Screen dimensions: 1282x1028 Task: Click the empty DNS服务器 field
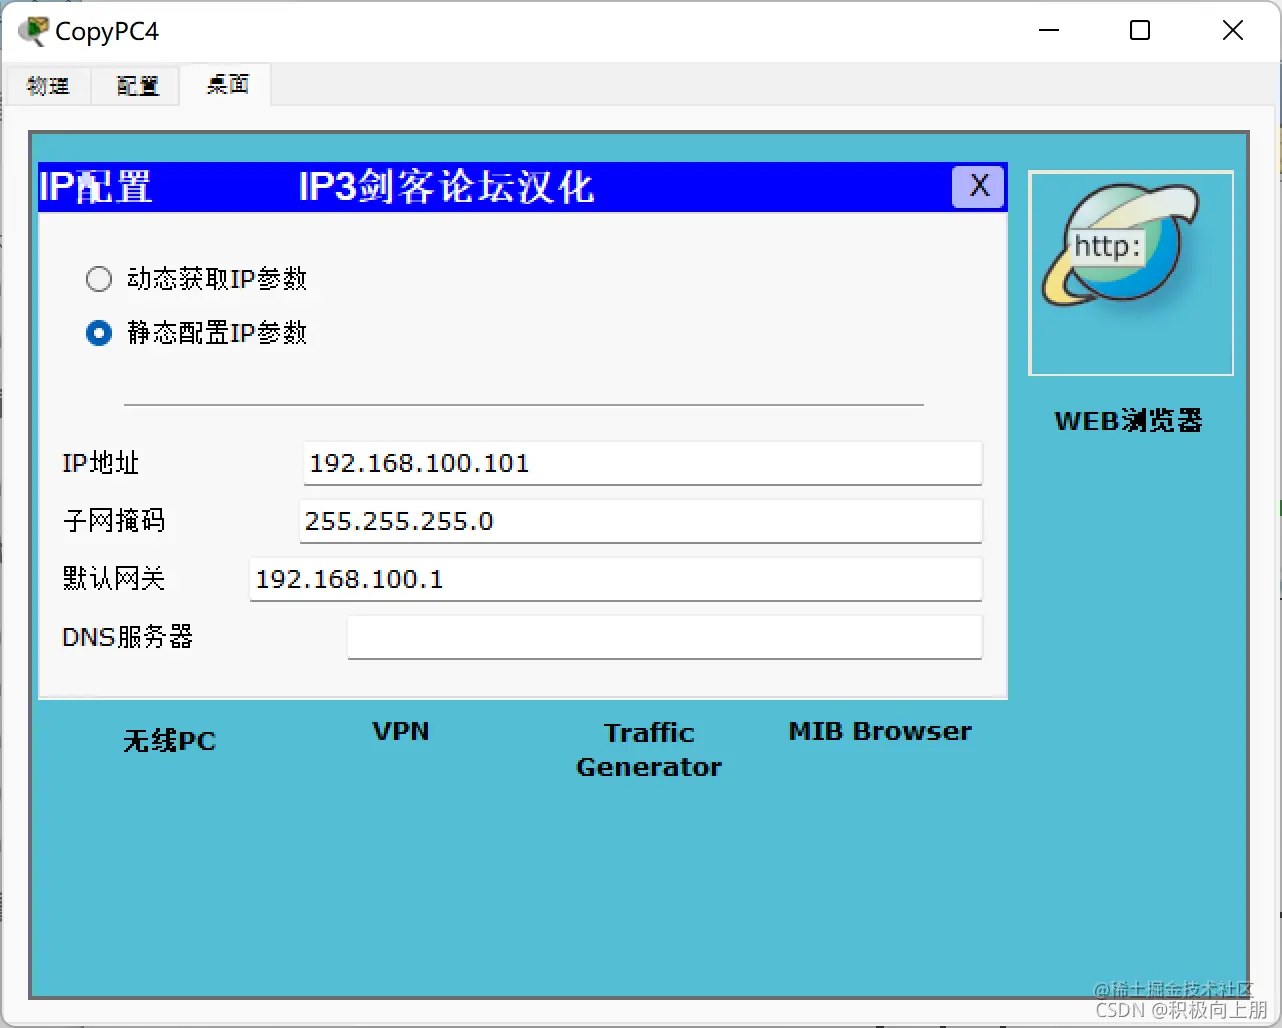(664, 637)
